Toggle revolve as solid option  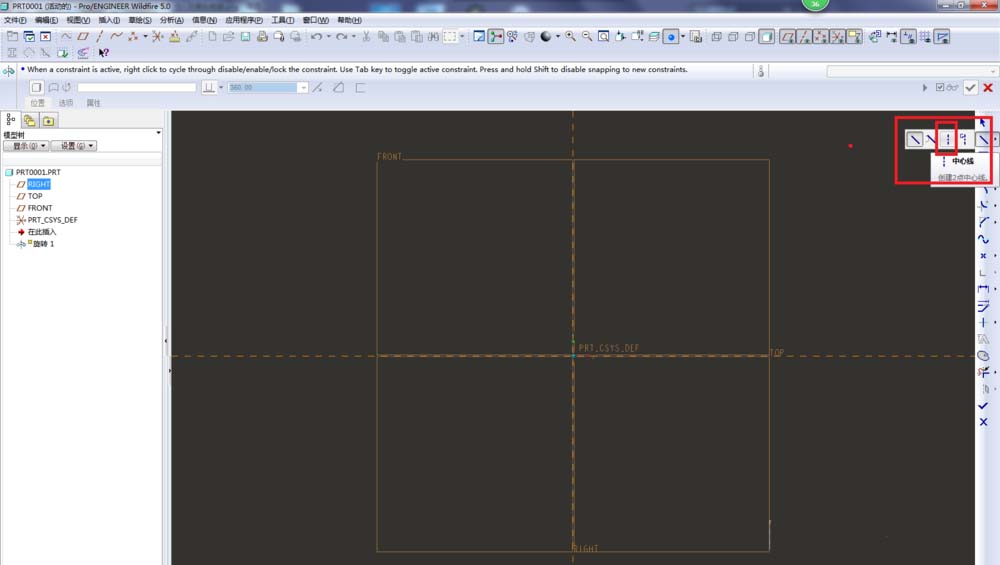pyautogui.click(x=37, y=88)
